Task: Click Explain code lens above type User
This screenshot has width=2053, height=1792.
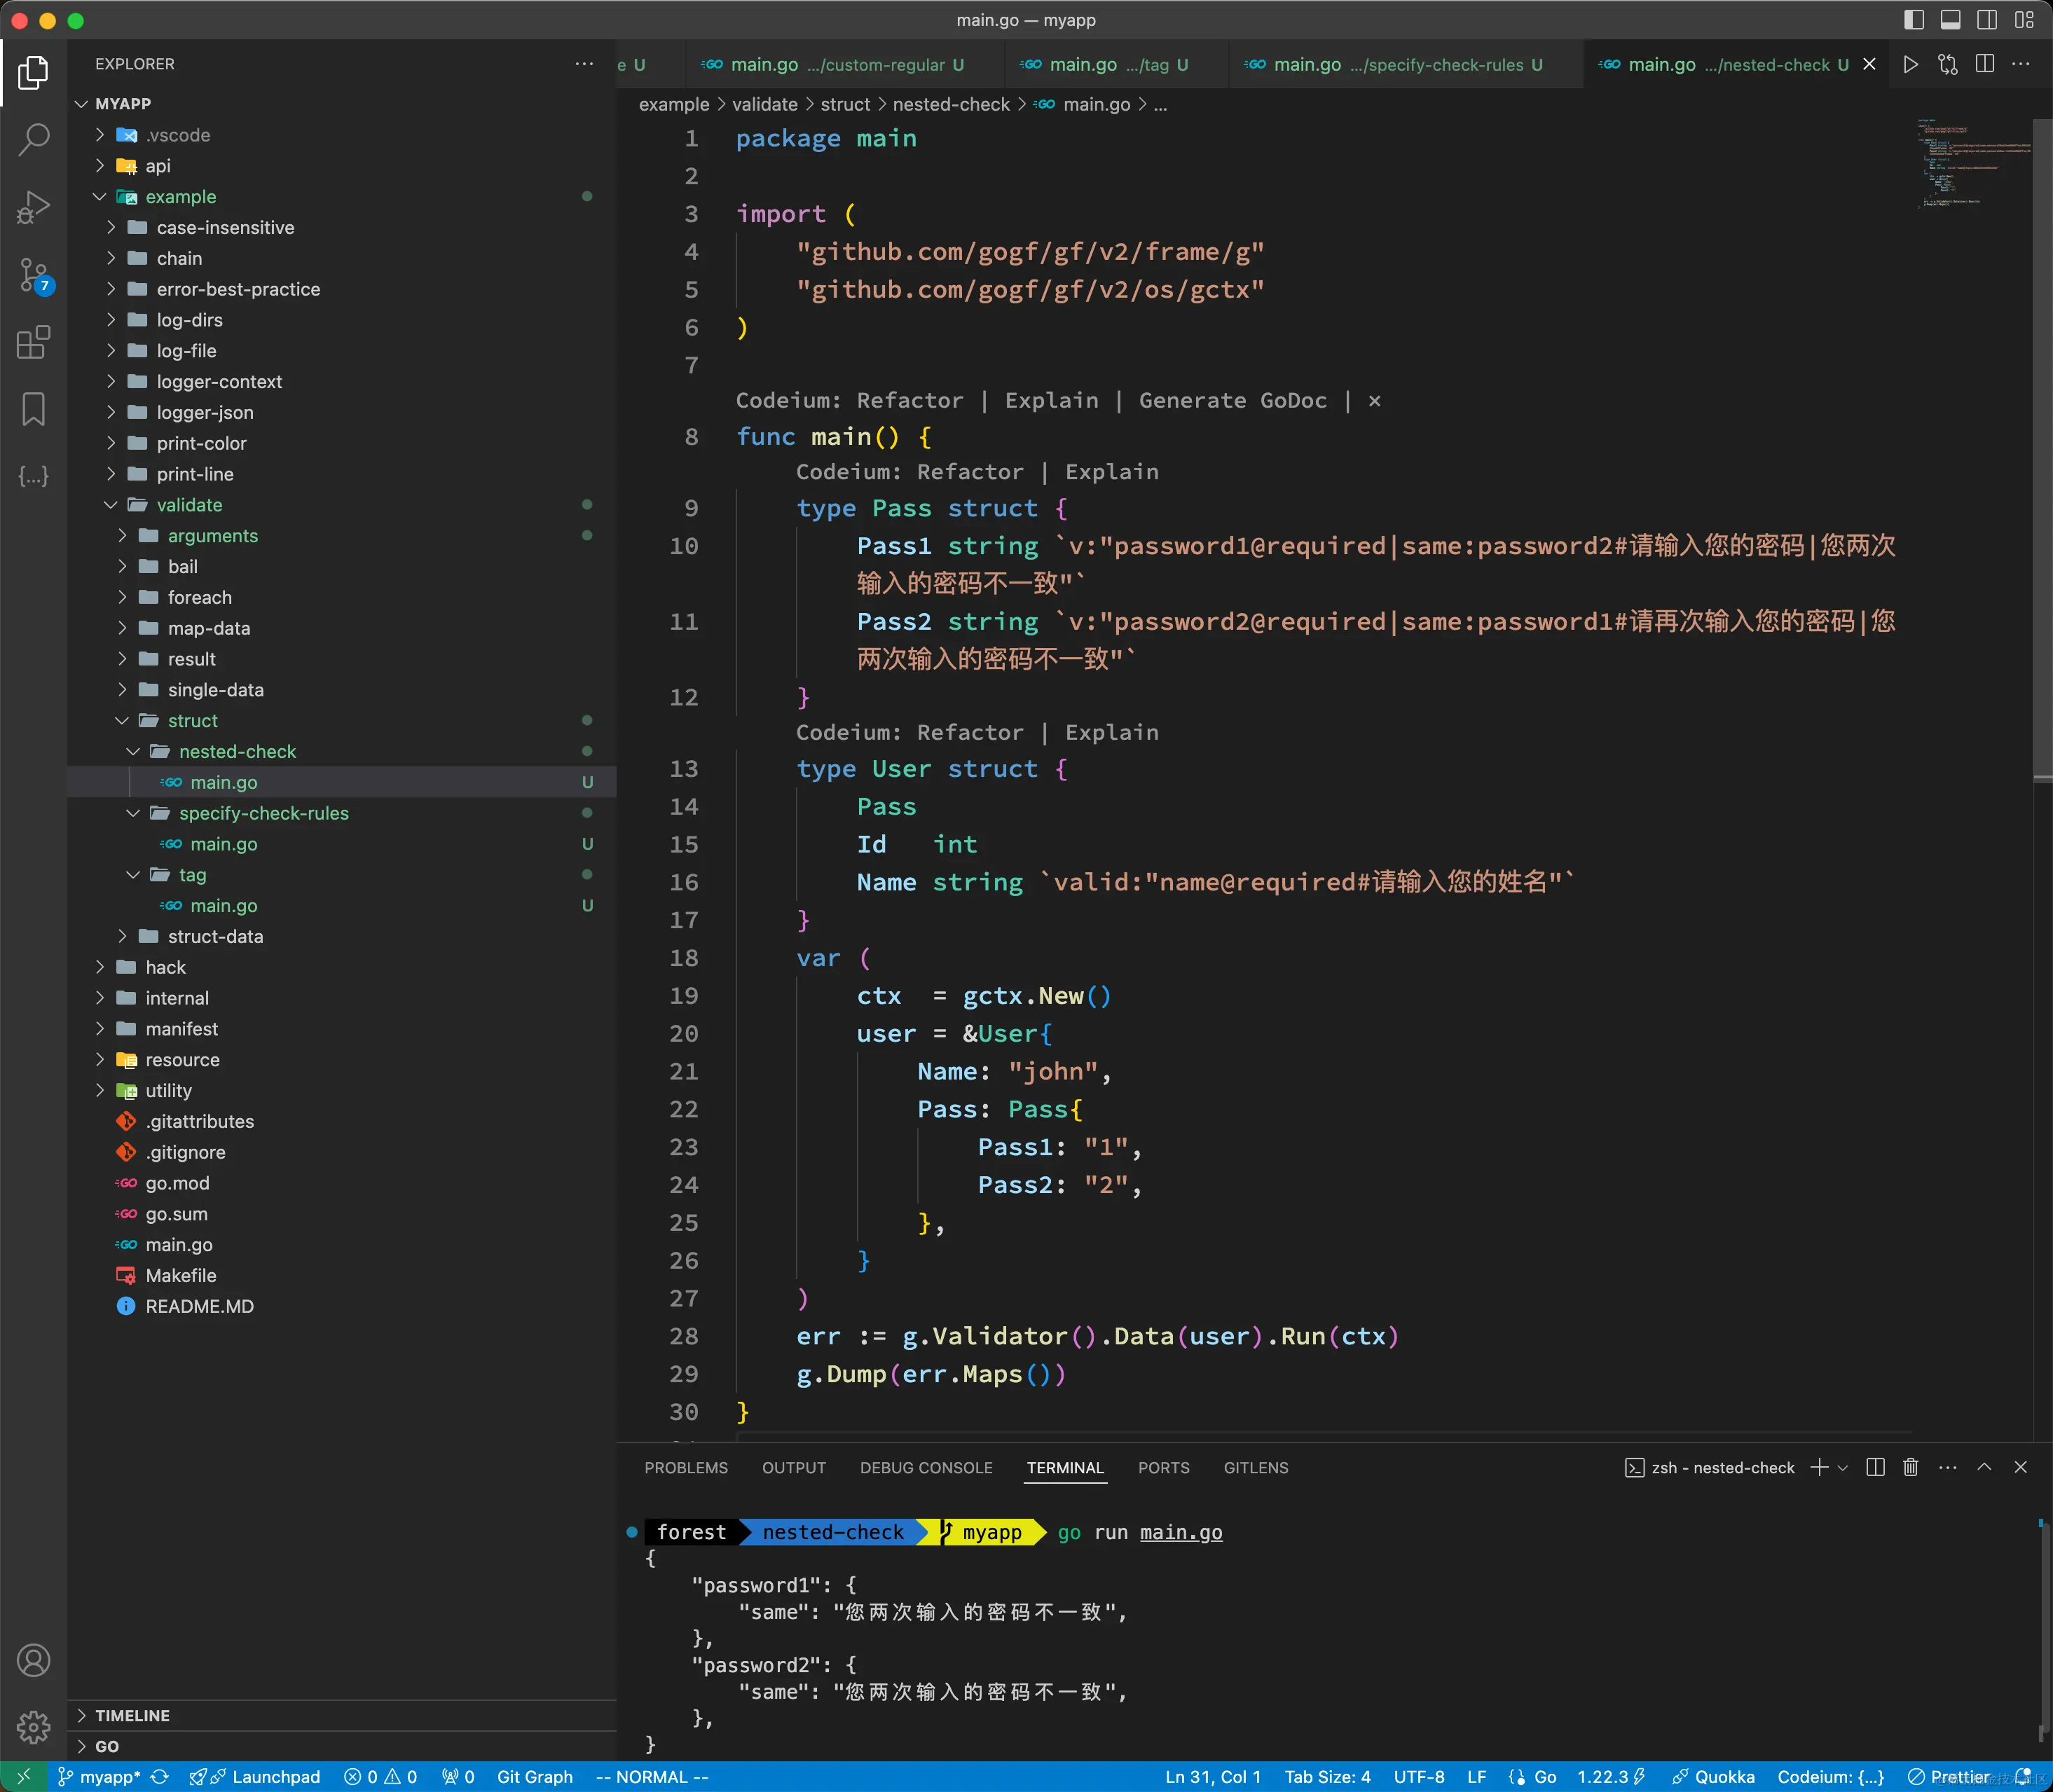Action: point(1111,732)
